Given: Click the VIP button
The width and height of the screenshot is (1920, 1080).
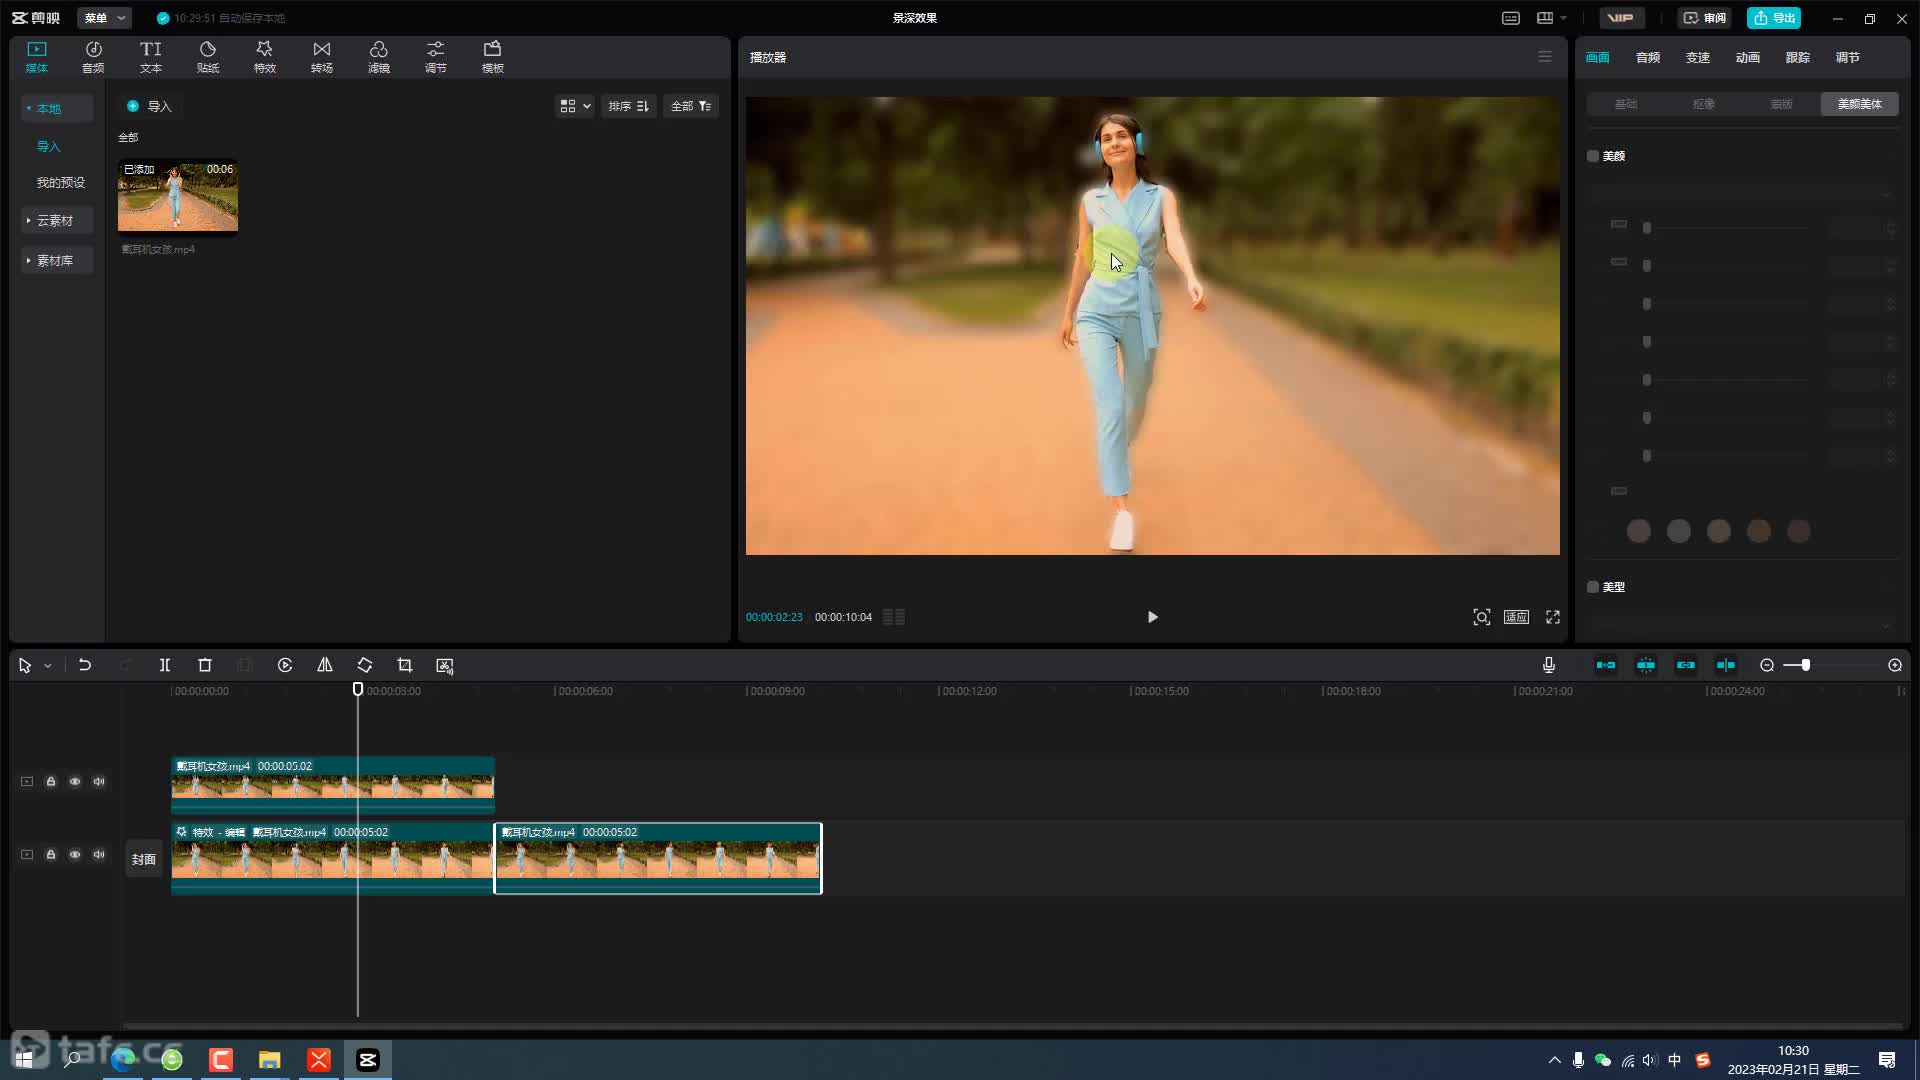Looking at the screenshot, I should 1621,18.
